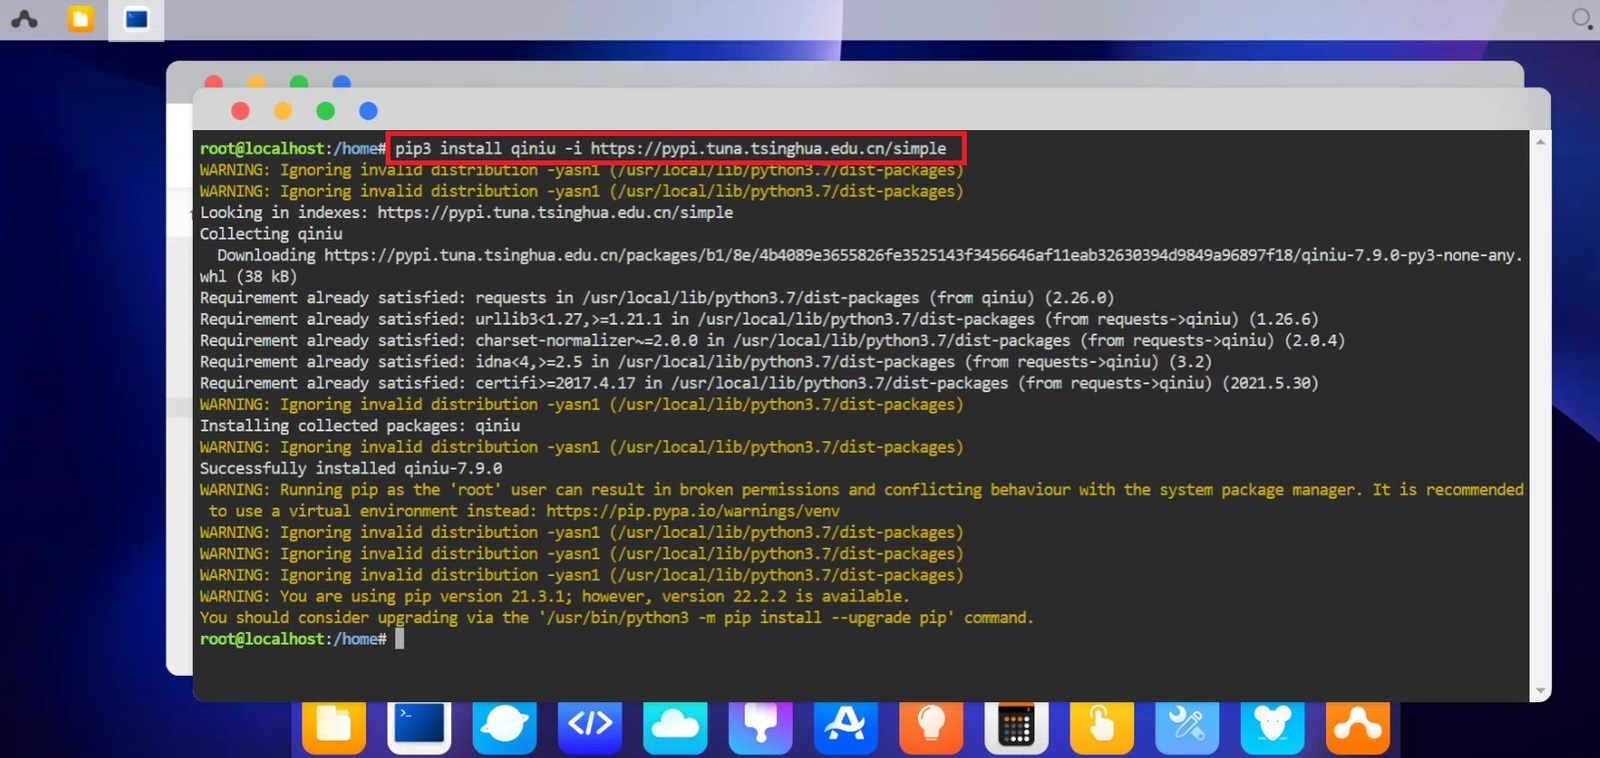
Task: Click the first root@localhost prompt before pip3
Action: coord(293,149)
